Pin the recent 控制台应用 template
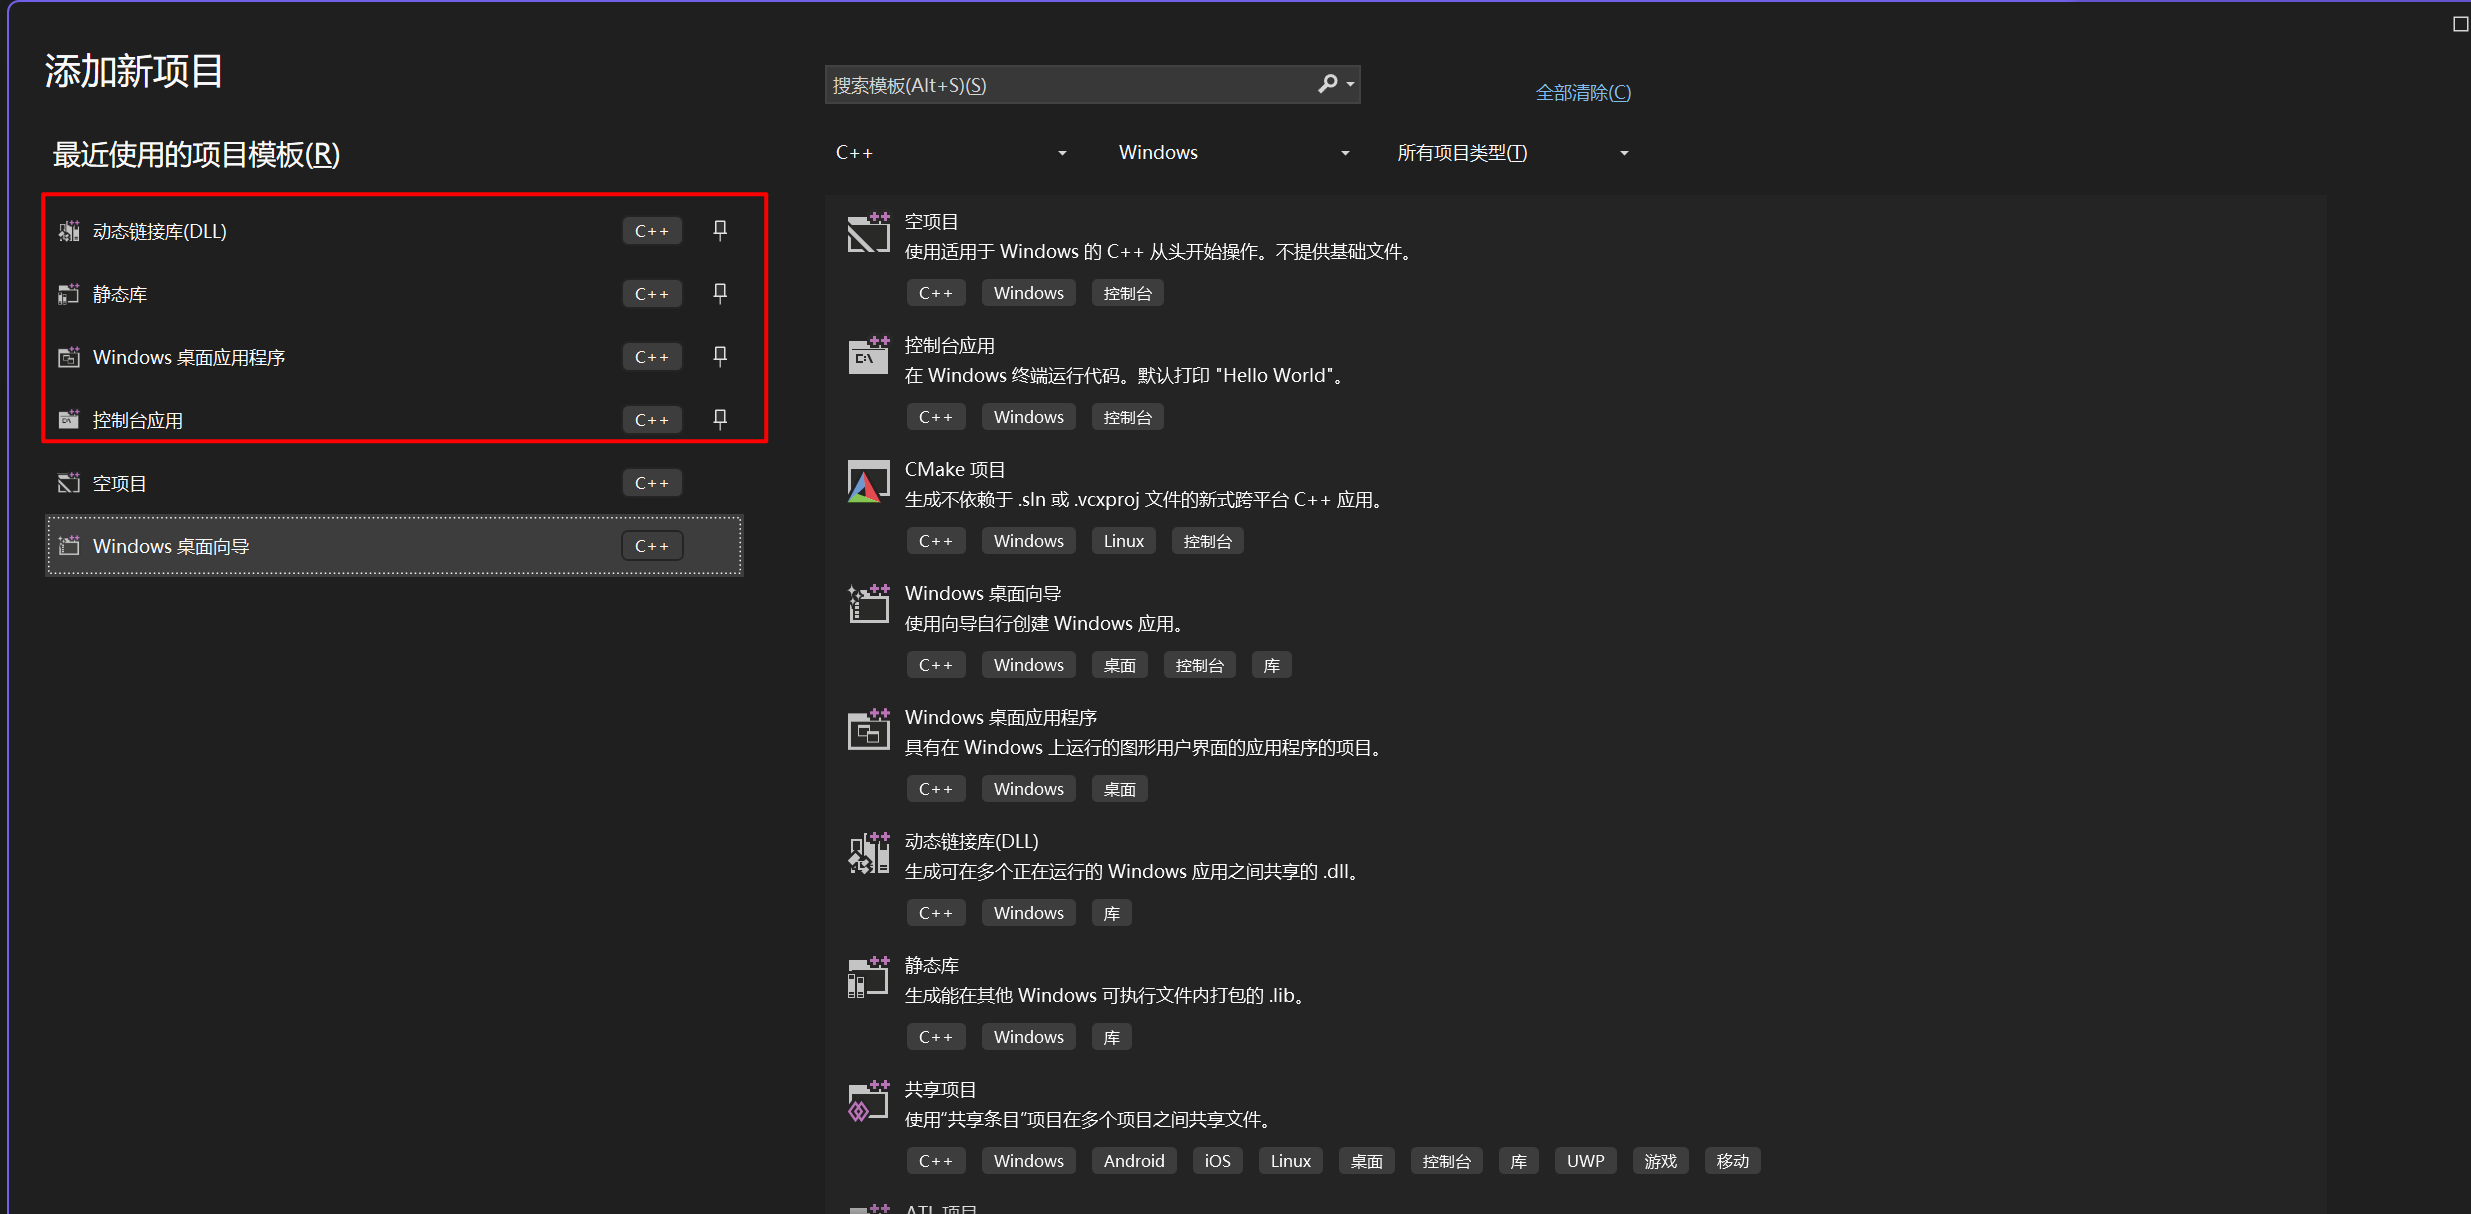 [x=720, y=420]
